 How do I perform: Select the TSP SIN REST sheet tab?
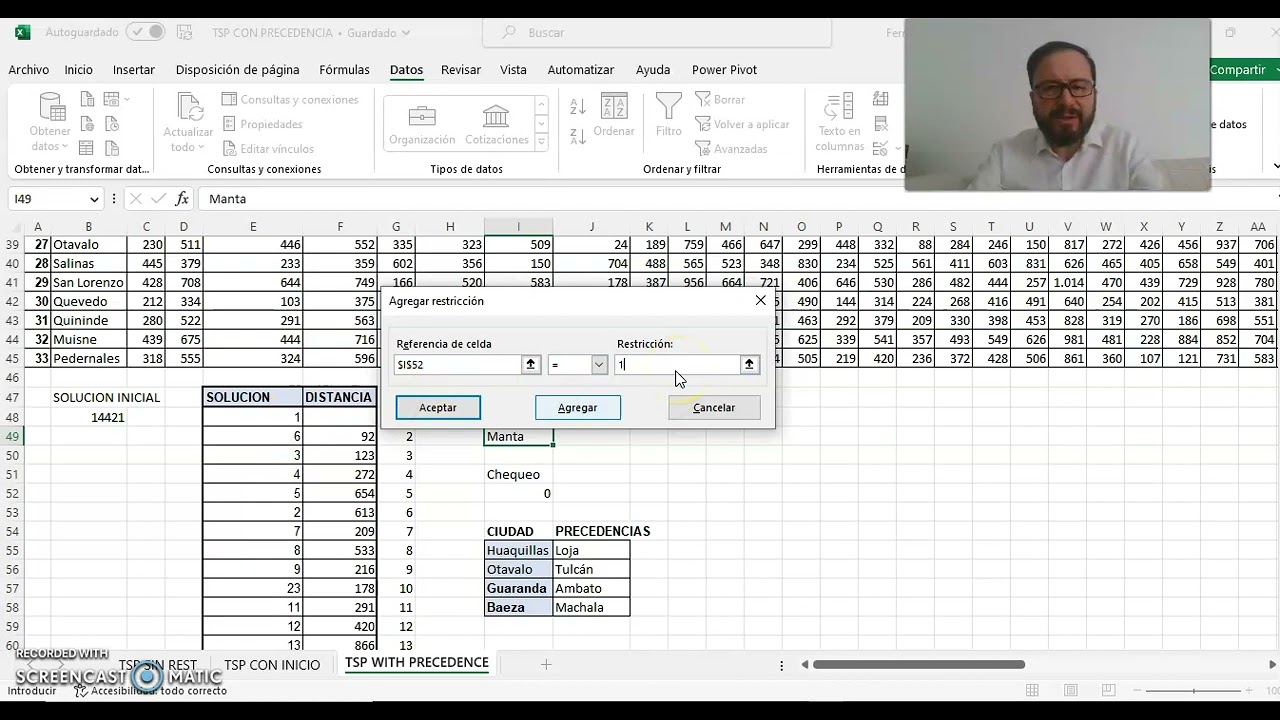158,665
